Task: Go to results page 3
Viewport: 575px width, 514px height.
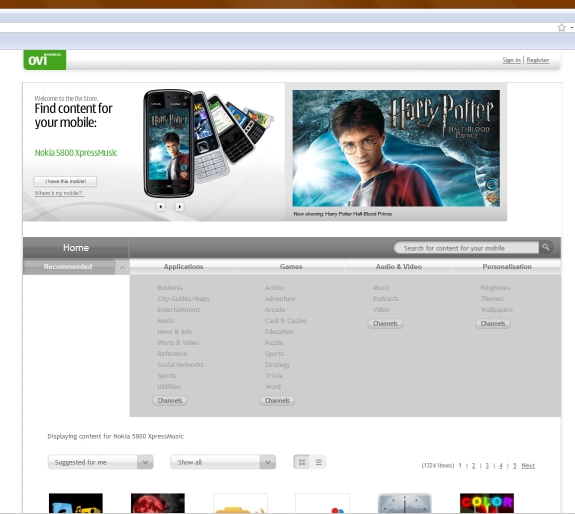Action: [487, 466]
